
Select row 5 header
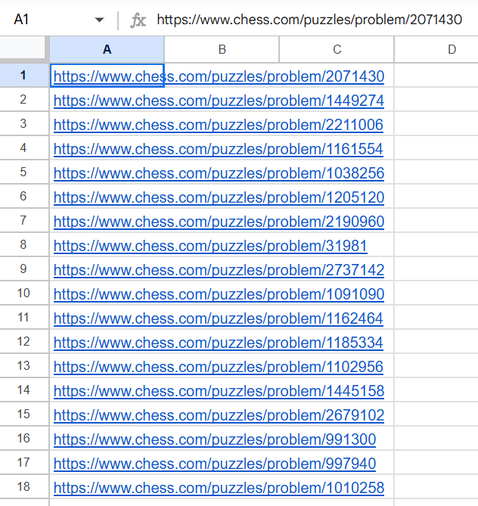pyautogui.click(x=24, y=172)
